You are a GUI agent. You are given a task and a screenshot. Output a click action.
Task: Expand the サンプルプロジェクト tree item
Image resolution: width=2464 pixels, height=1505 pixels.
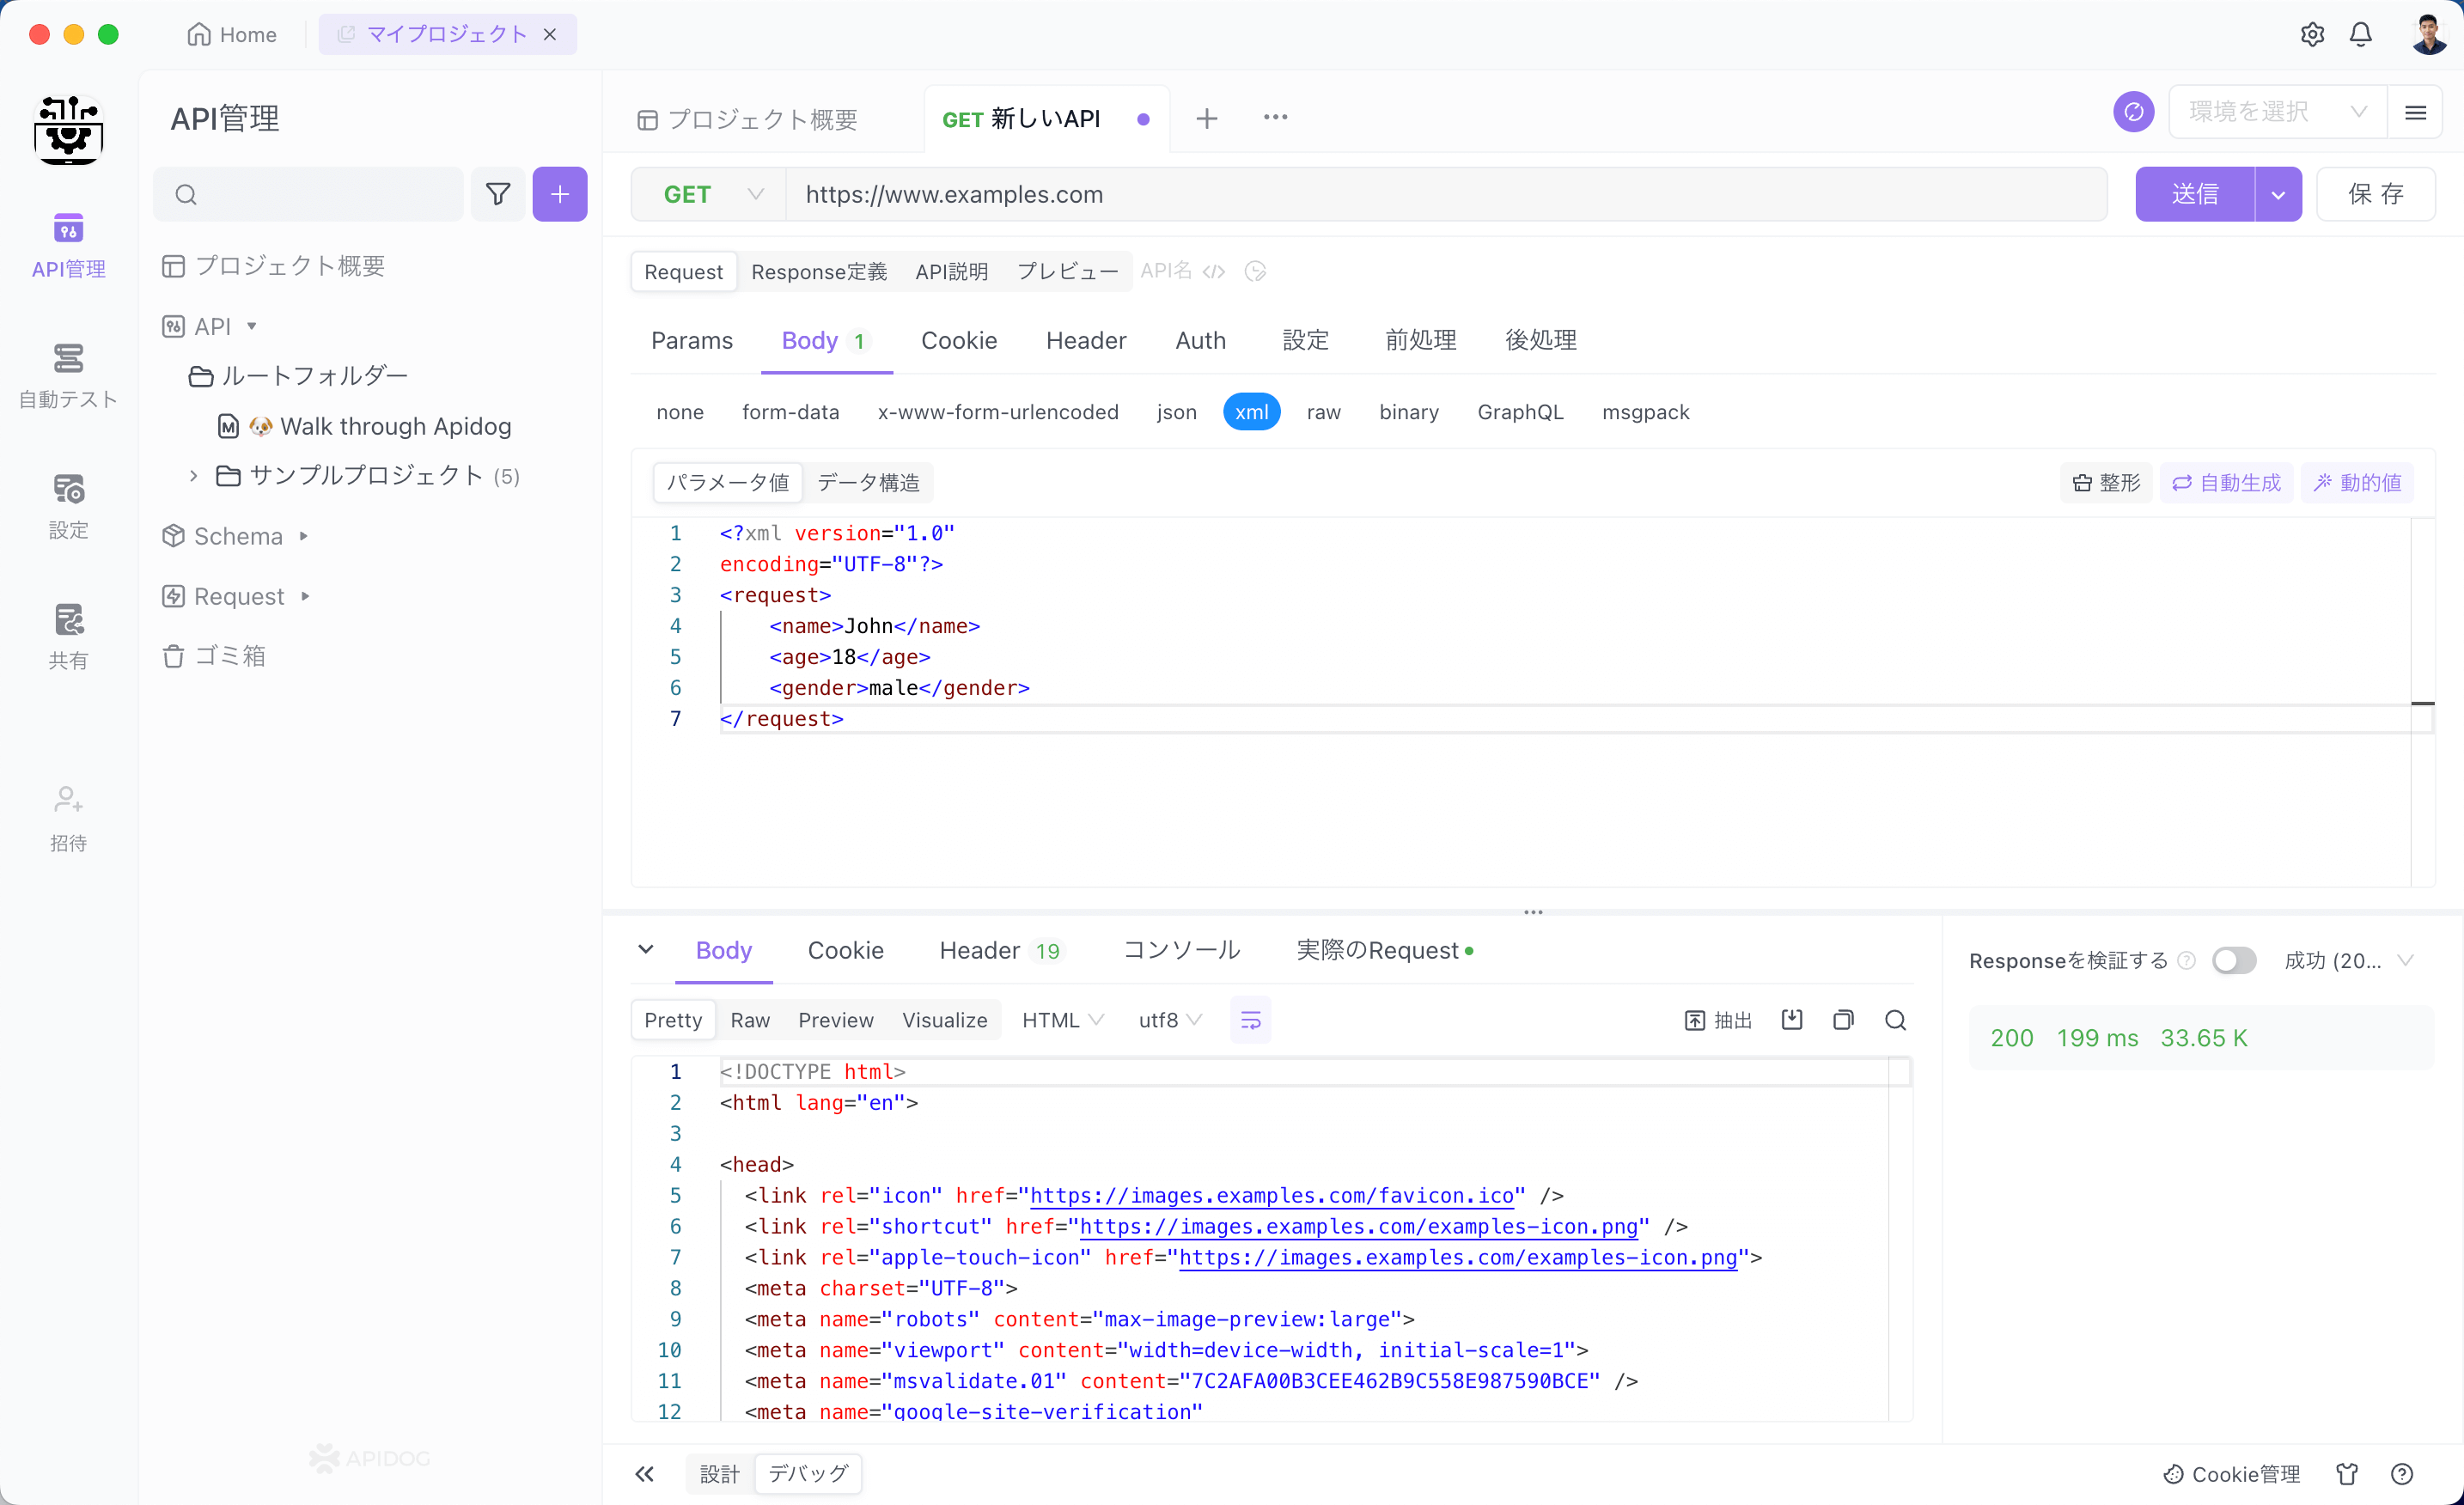pyautogui.click(x=192, y=475)
